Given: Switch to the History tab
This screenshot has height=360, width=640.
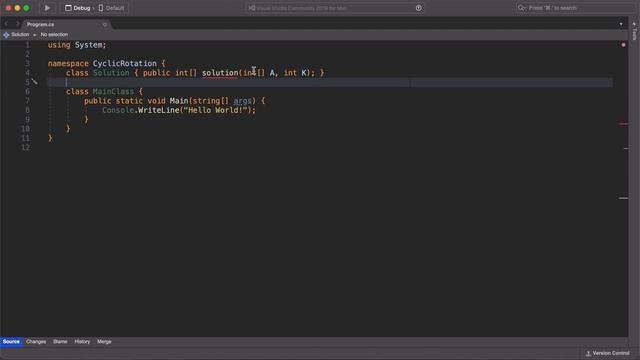Looking at the screenshot, I should (82, 342).
